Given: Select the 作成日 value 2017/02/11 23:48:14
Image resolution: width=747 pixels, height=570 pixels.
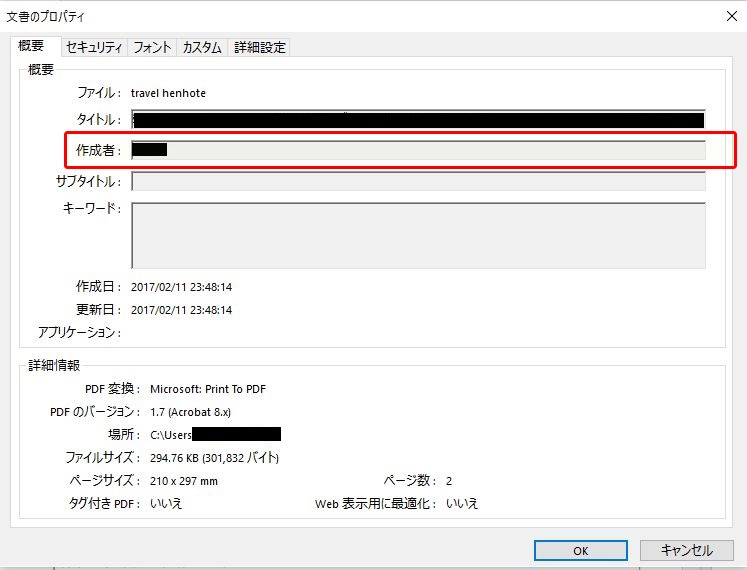Looking at the screenshot, I should tap(182, 287).
